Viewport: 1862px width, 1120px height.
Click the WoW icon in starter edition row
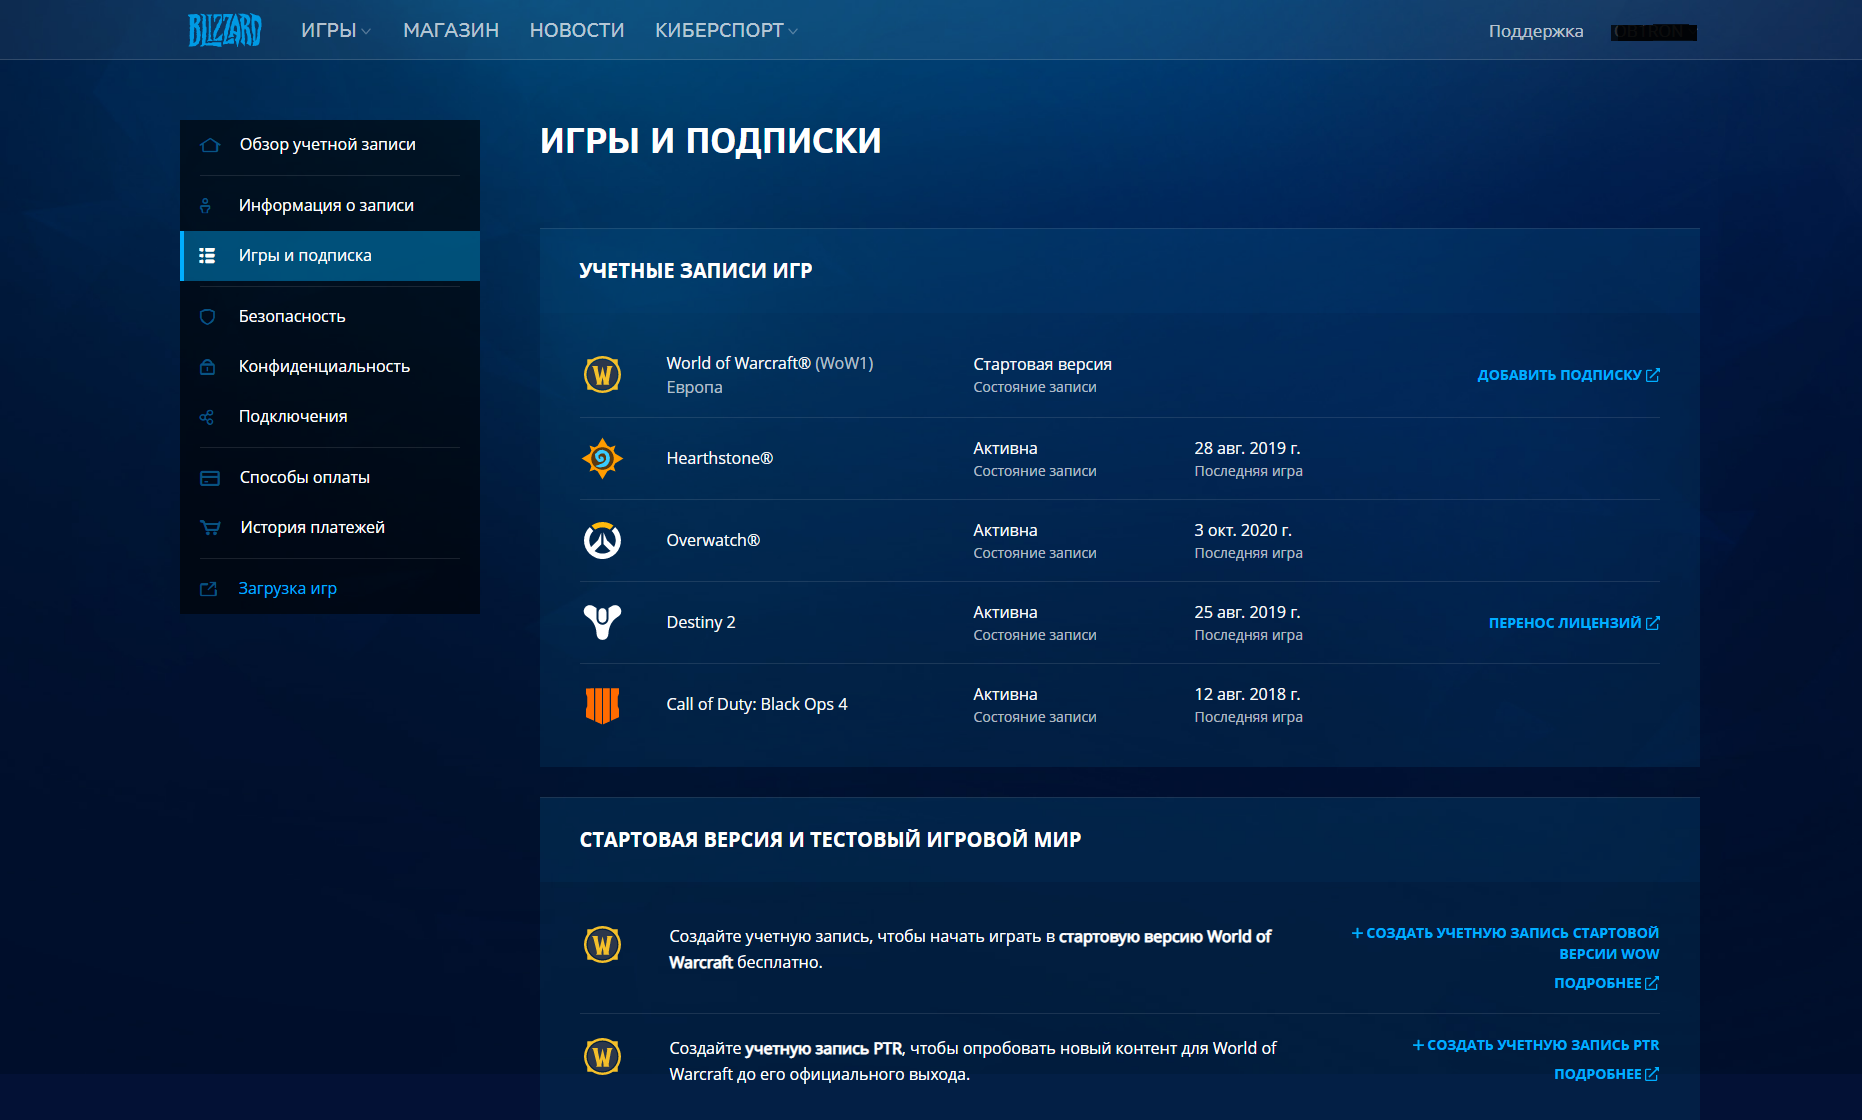point(602,945)
